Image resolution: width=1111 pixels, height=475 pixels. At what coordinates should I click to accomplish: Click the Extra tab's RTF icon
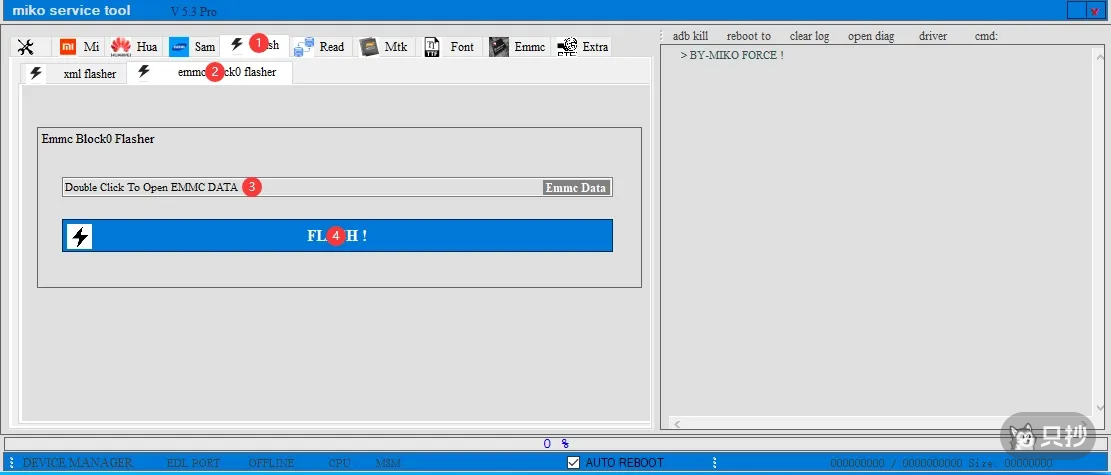567,47
